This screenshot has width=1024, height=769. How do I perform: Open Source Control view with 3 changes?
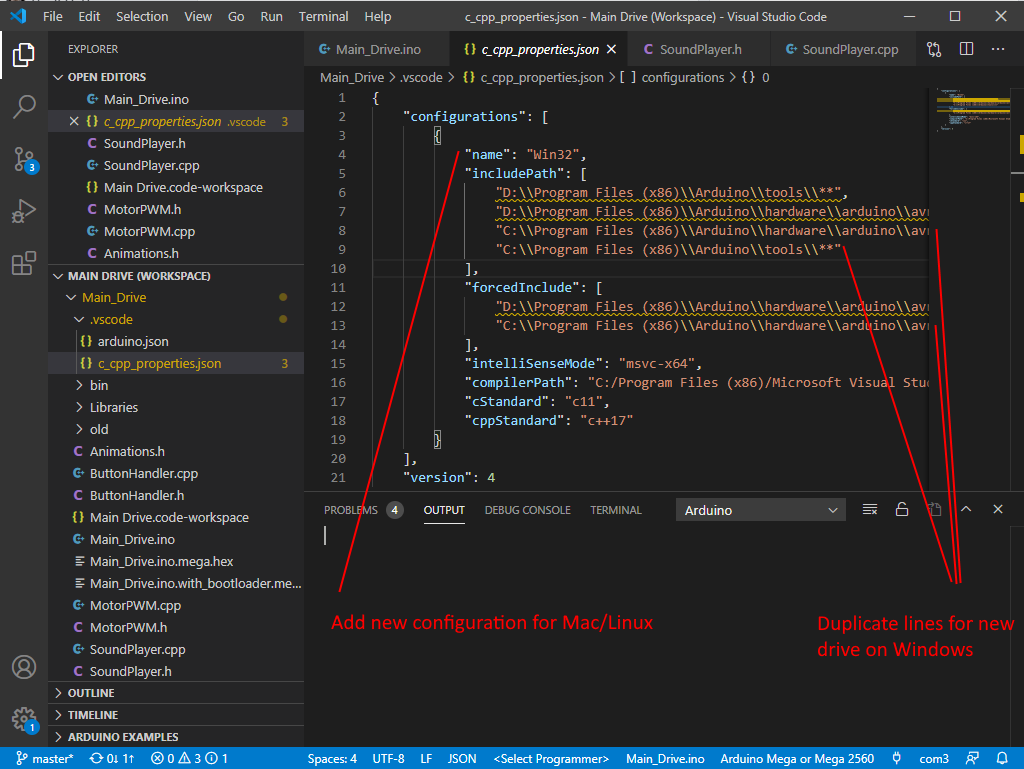tap(24, 159)
